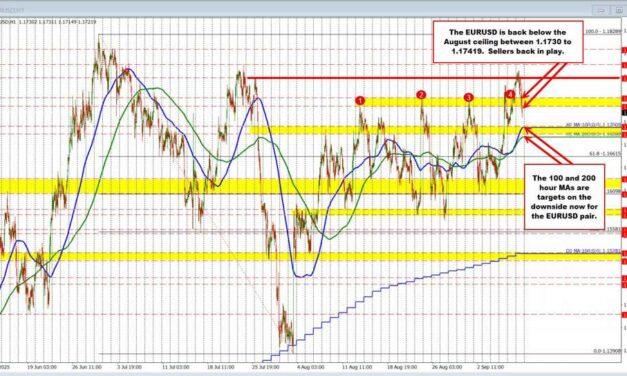
Task: Minimize the chart window
Action: tap(601, 10)
